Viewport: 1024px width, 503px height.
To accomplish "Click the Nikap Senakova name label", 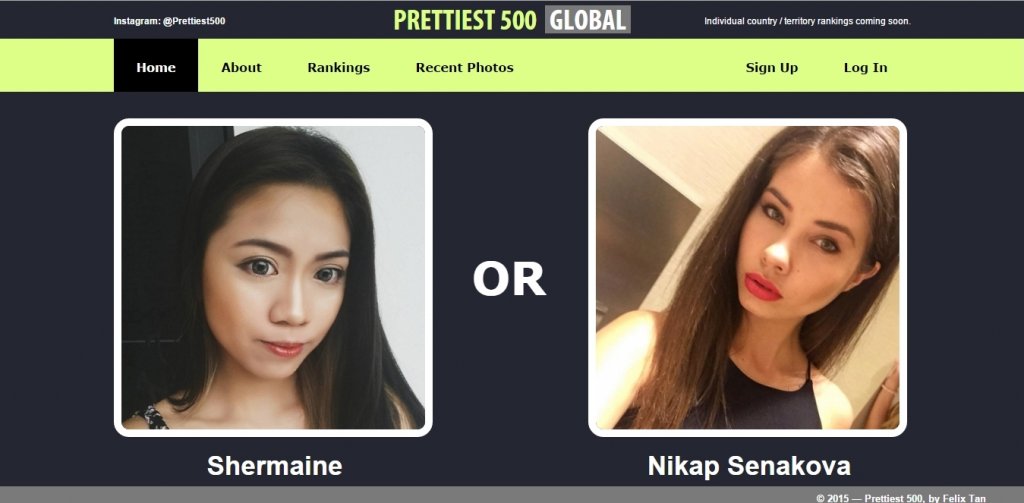I will (748, 466).
